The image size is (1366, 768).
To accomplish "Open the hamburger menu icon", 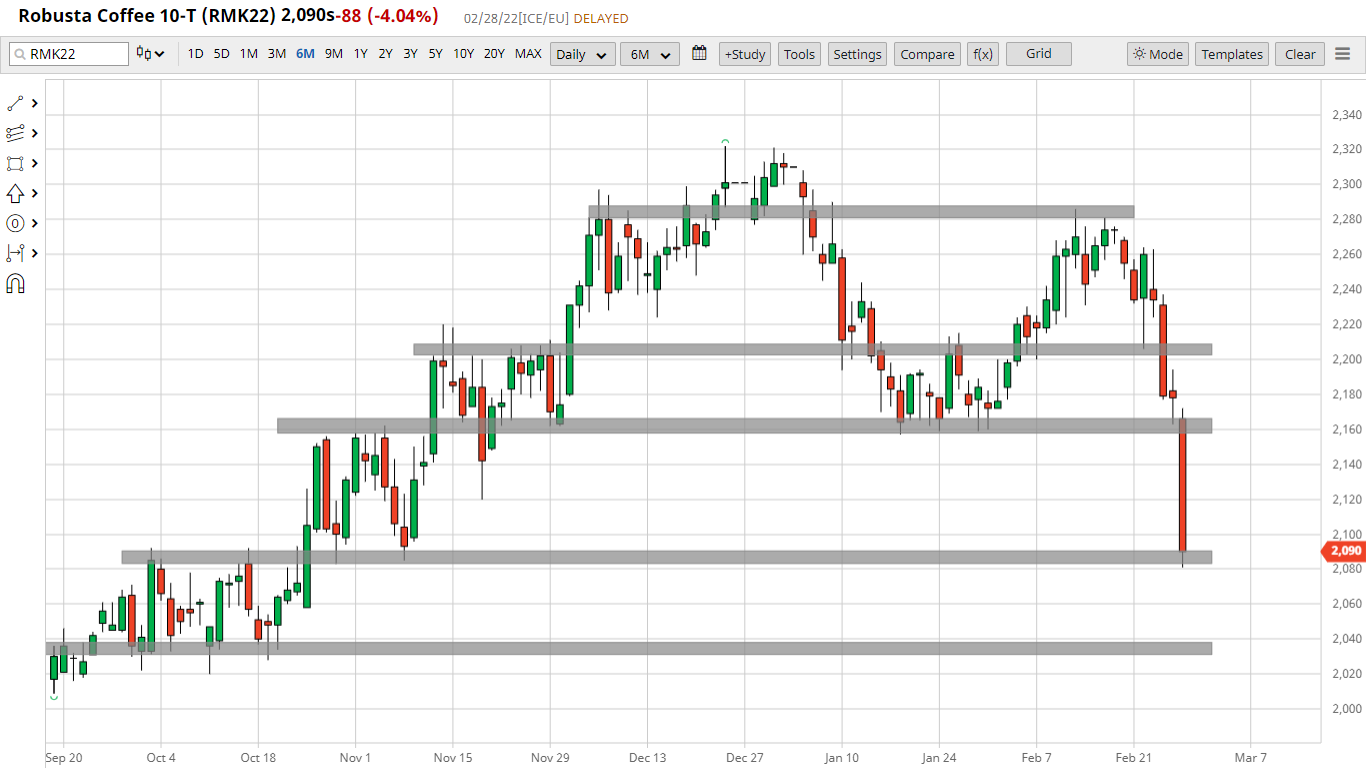I will 1342,54.
